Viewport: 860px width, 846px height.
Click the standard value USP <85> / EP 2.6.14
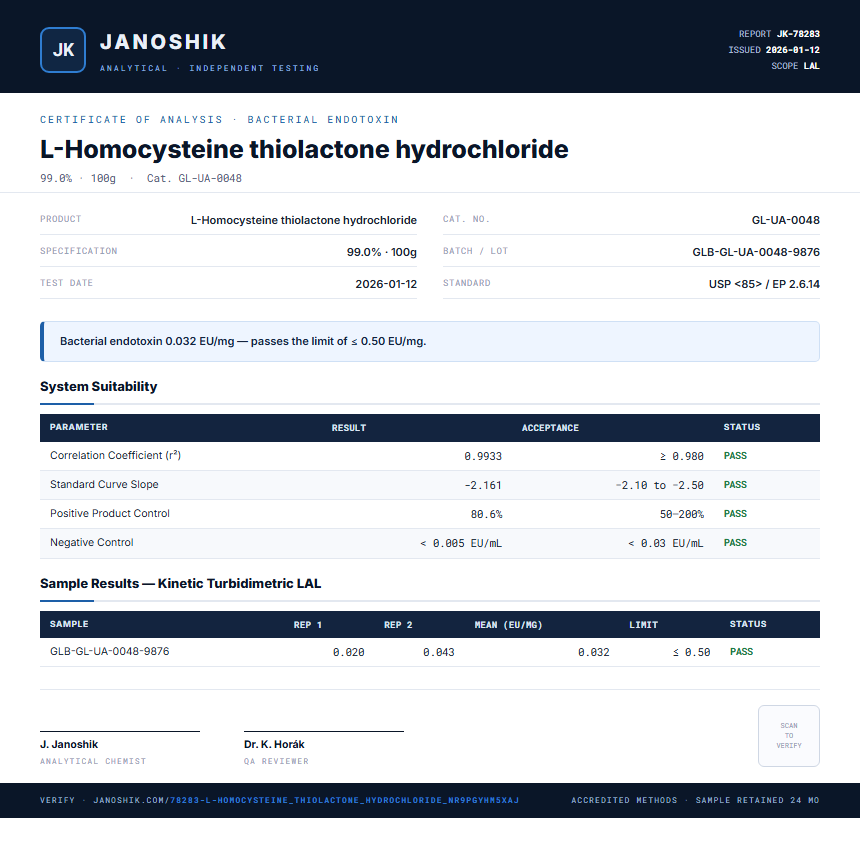click(764, 284)
